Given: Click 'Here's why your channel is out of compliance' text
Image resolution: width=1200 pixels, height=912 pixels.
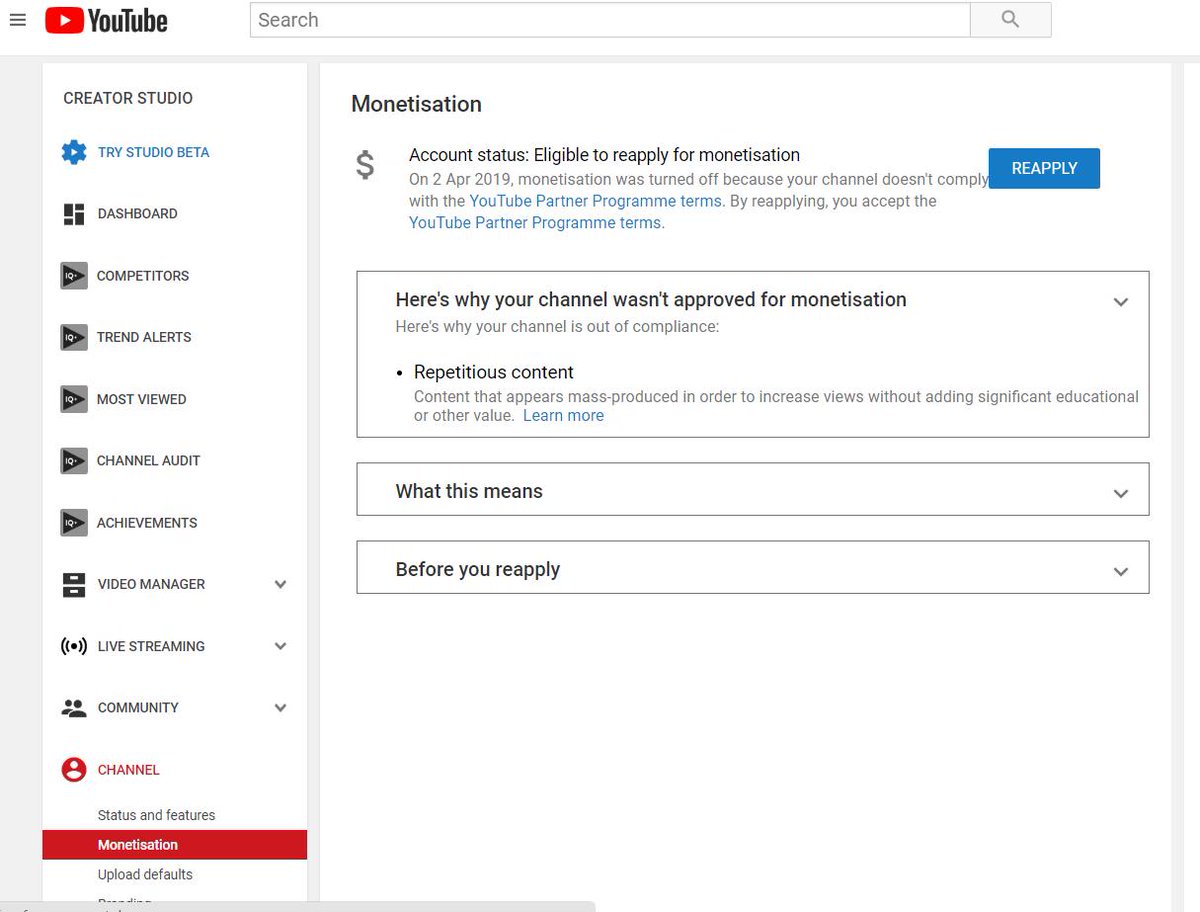Looking at the screenshot, I should tap(557, 327).
